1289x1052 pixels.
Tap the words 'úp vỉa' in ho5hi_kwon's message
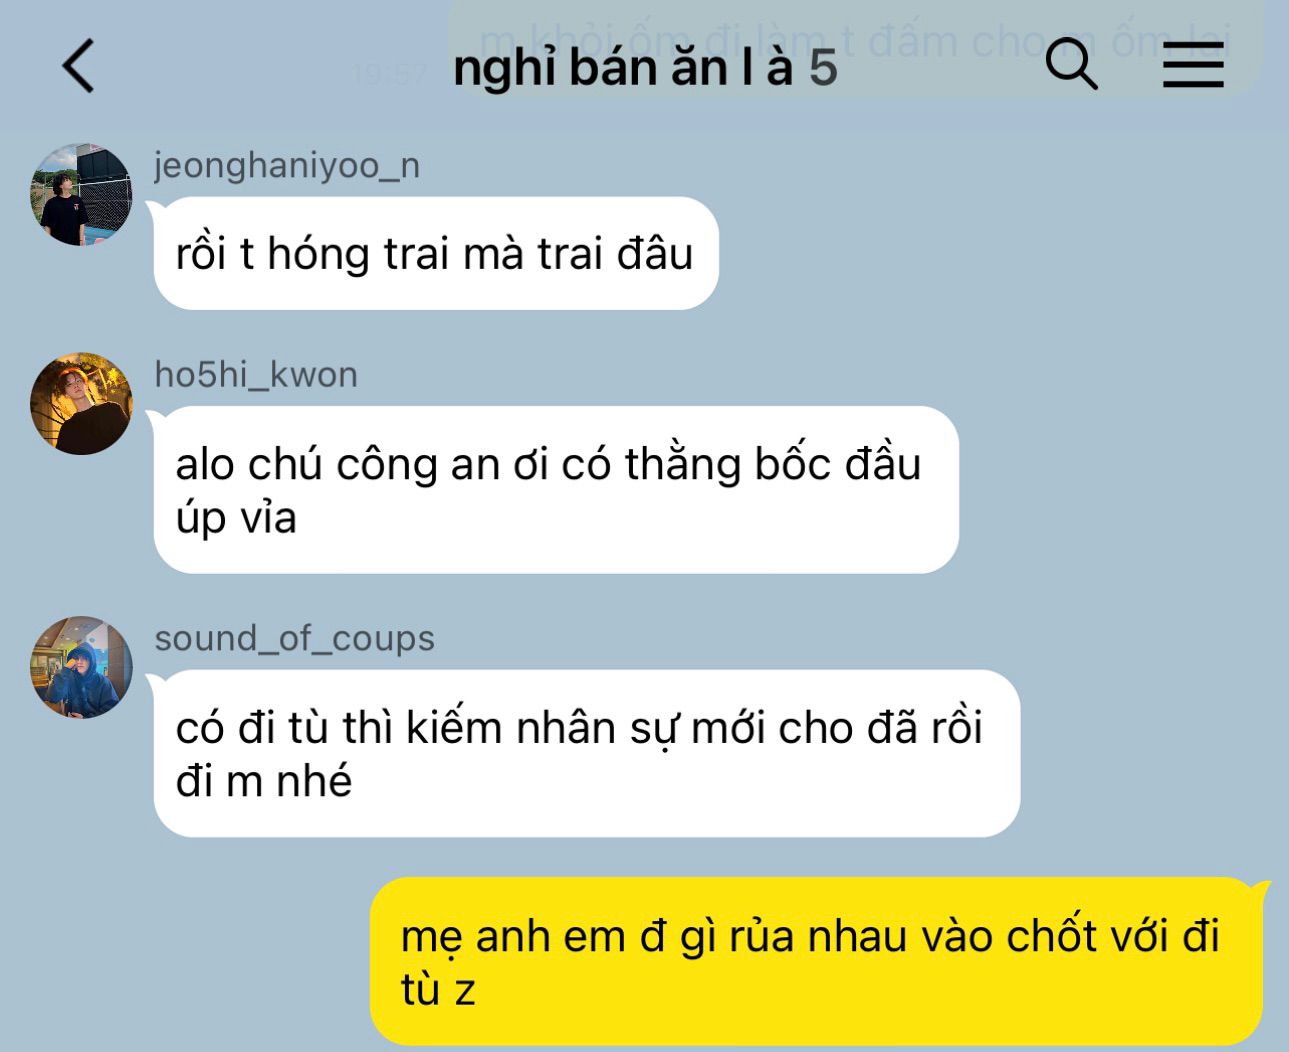point(236,518)
